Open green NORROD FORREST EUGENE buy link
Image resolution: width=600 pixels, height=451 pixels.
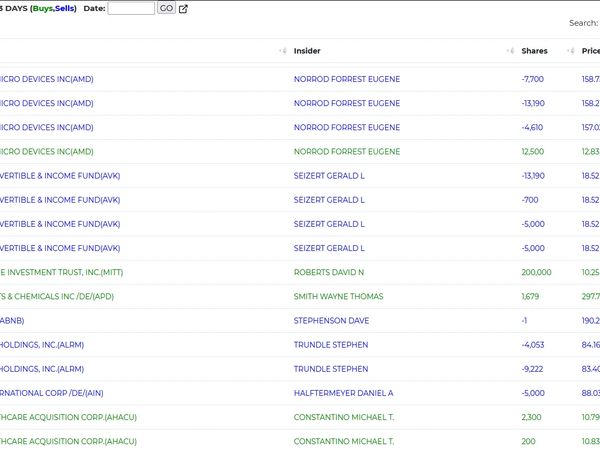click(x=347, y=151)
